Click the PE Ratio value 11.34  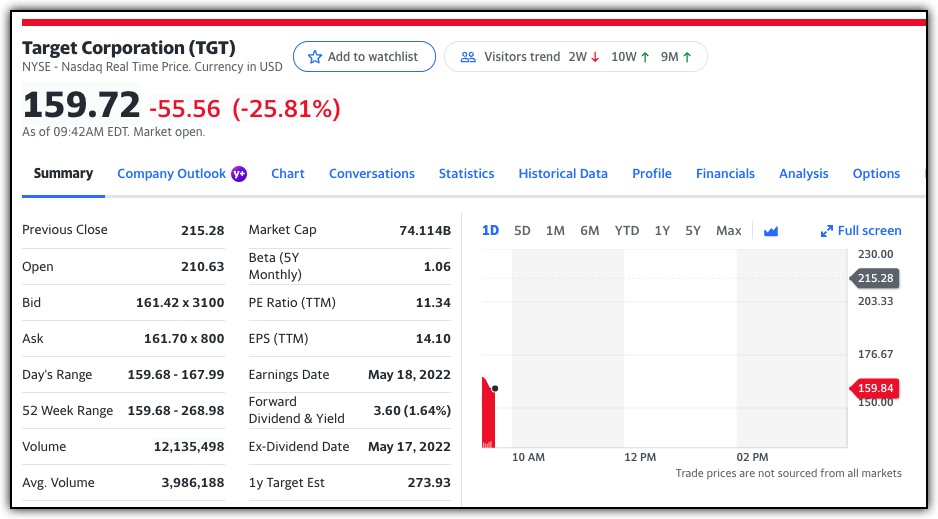[x=433, y=303]
